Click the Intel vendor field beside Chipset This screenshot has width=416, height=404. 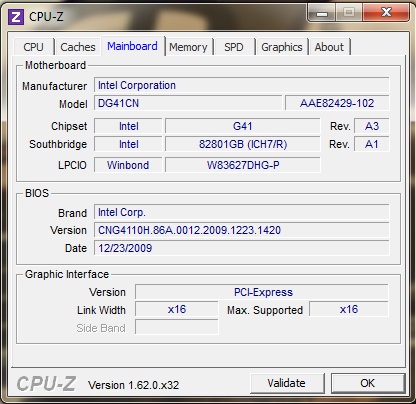point(128,126)
